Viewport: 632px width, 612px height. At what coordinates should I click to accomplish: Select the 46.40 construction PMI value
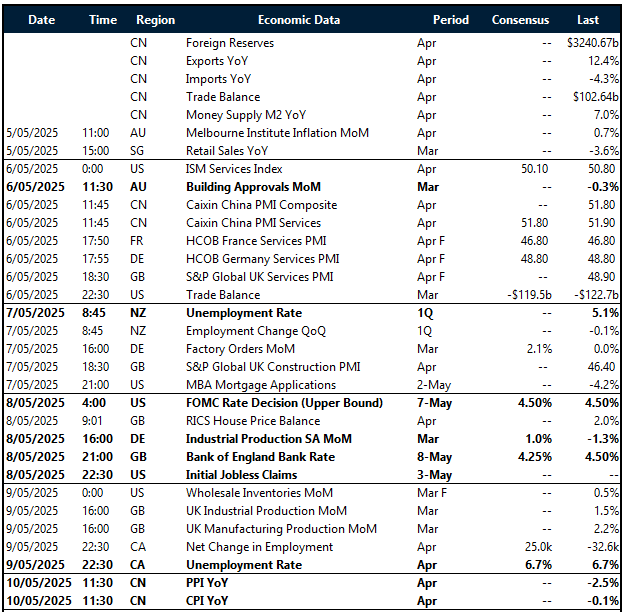(601, 367)
